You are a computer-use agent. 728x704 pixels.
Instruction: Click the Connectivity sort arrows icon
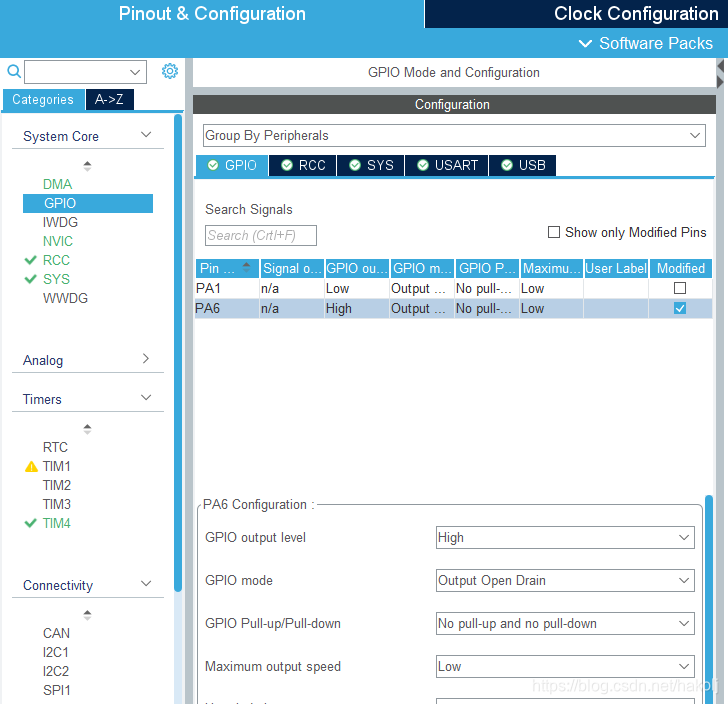tap(87, 615)
